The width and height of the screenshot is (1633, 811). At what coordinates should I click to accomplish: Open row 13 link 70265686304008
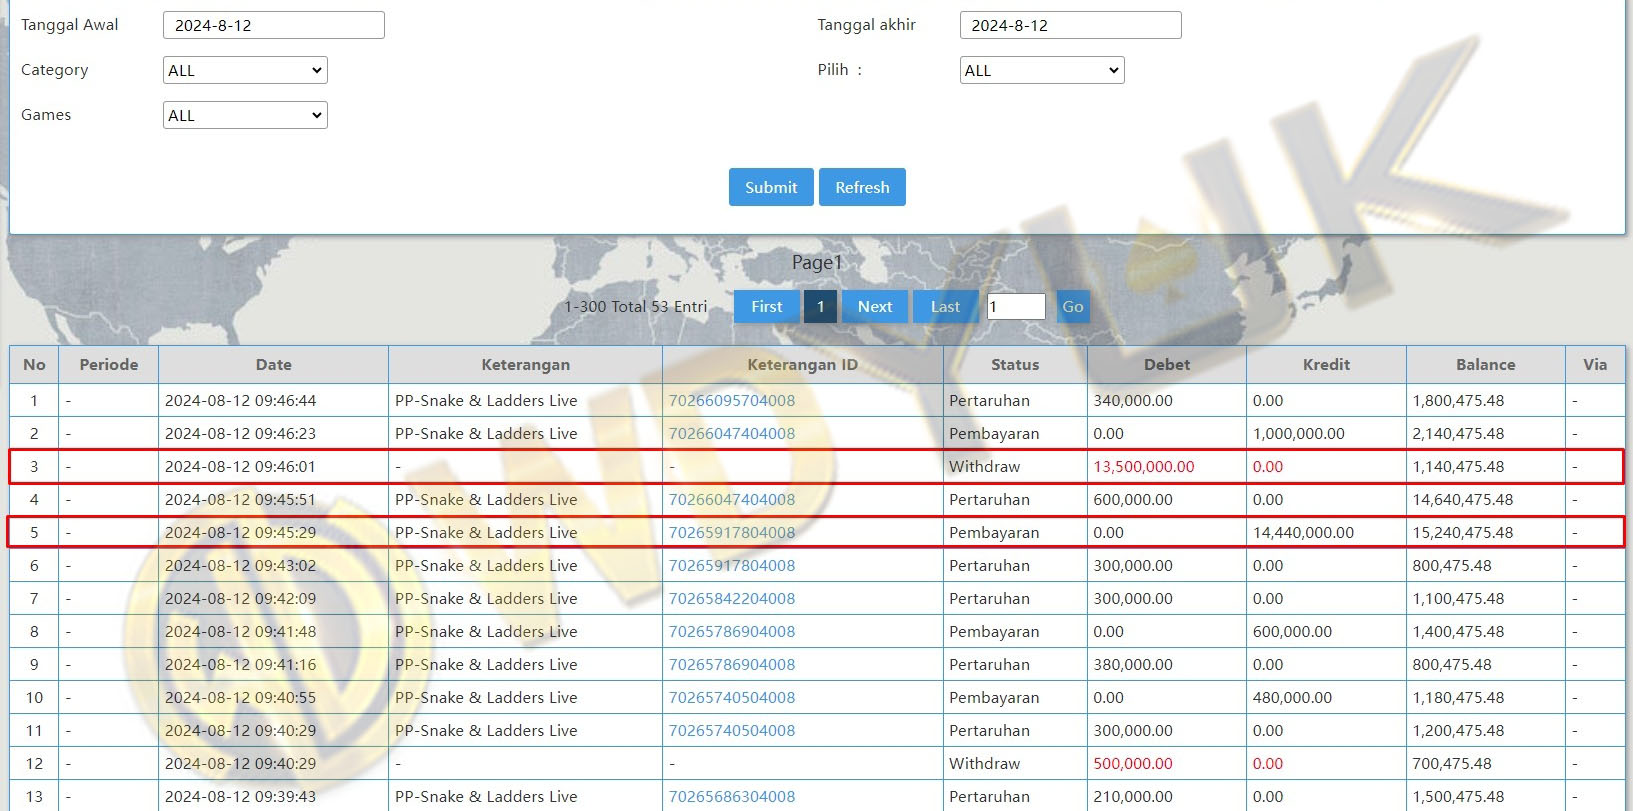[732, 796]
